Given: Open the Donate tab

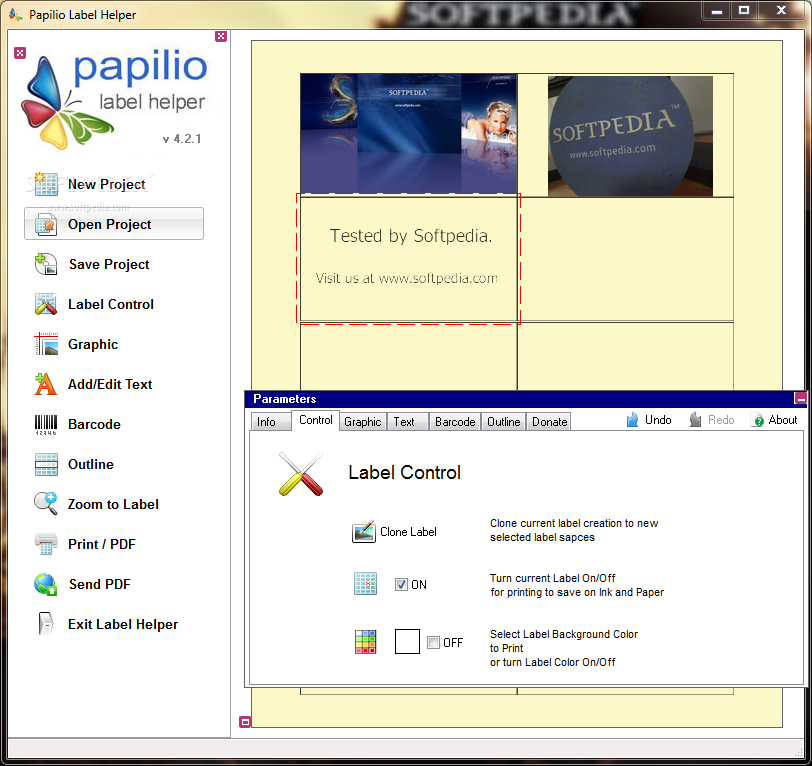Looking at the screenshot, I should click(549, 422).
